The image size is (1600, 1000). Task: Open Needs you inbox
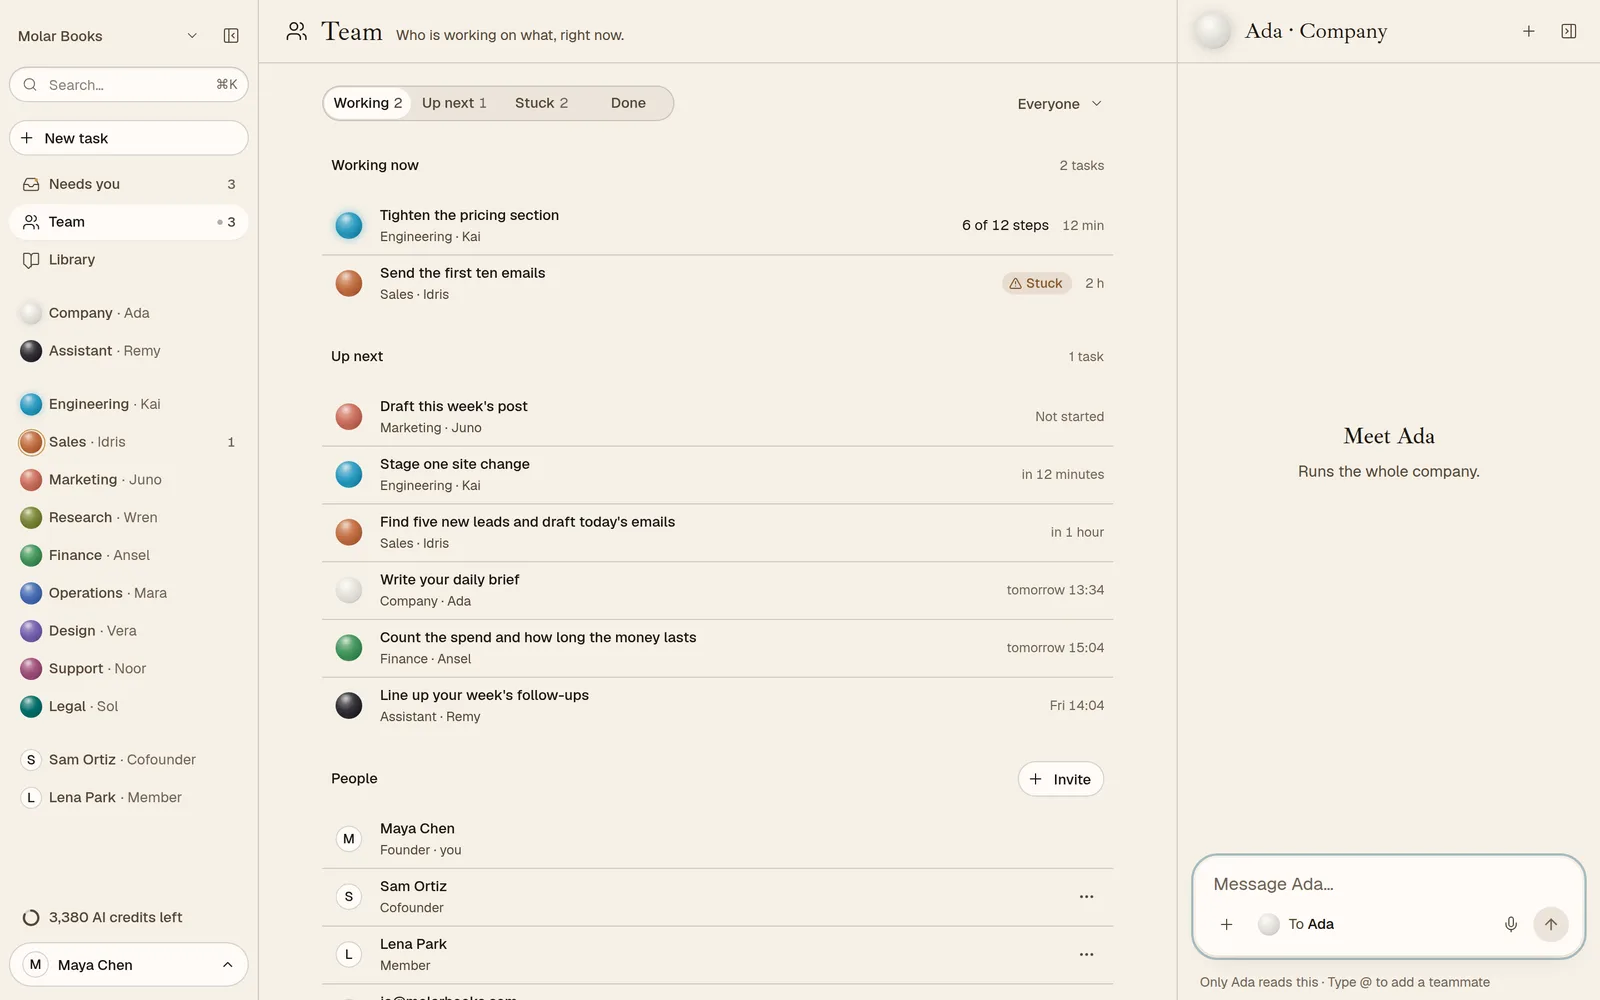click(129, 184)
